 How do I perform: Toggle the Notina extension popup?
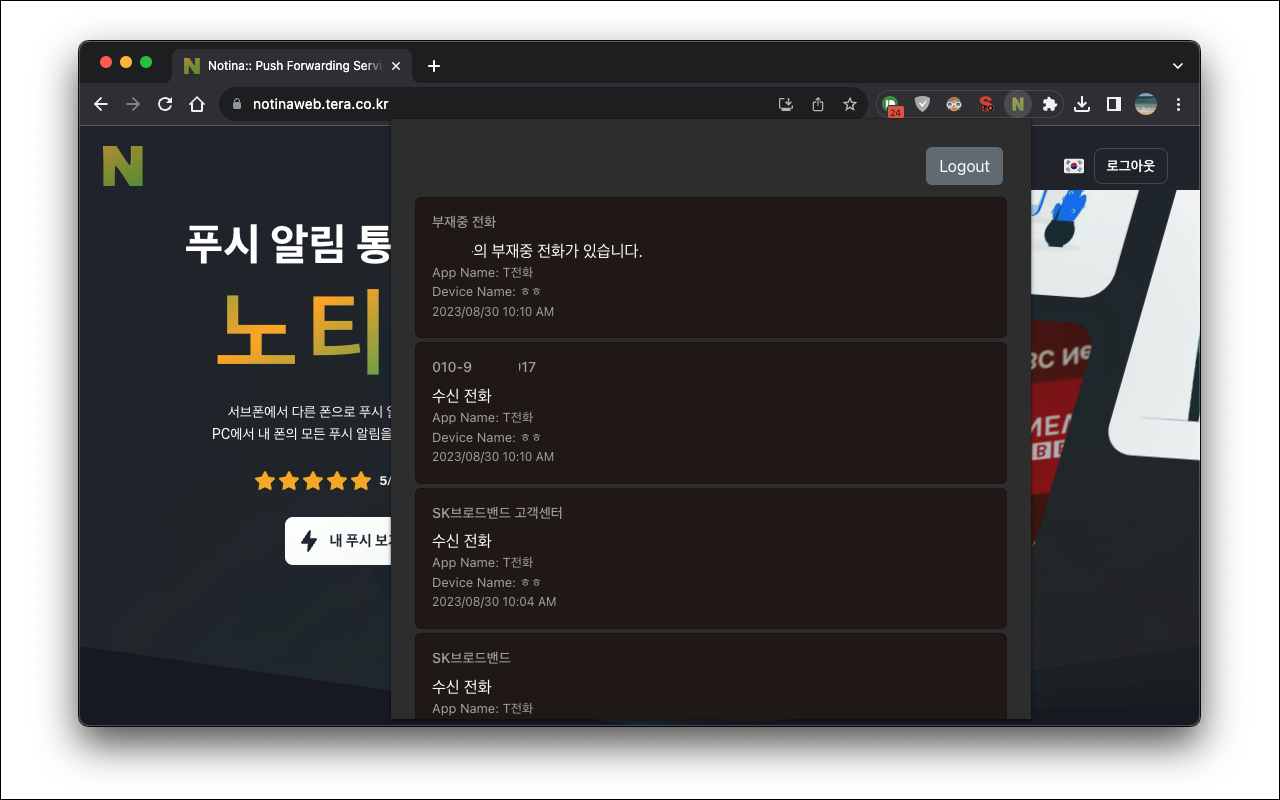pos(1018,104)
